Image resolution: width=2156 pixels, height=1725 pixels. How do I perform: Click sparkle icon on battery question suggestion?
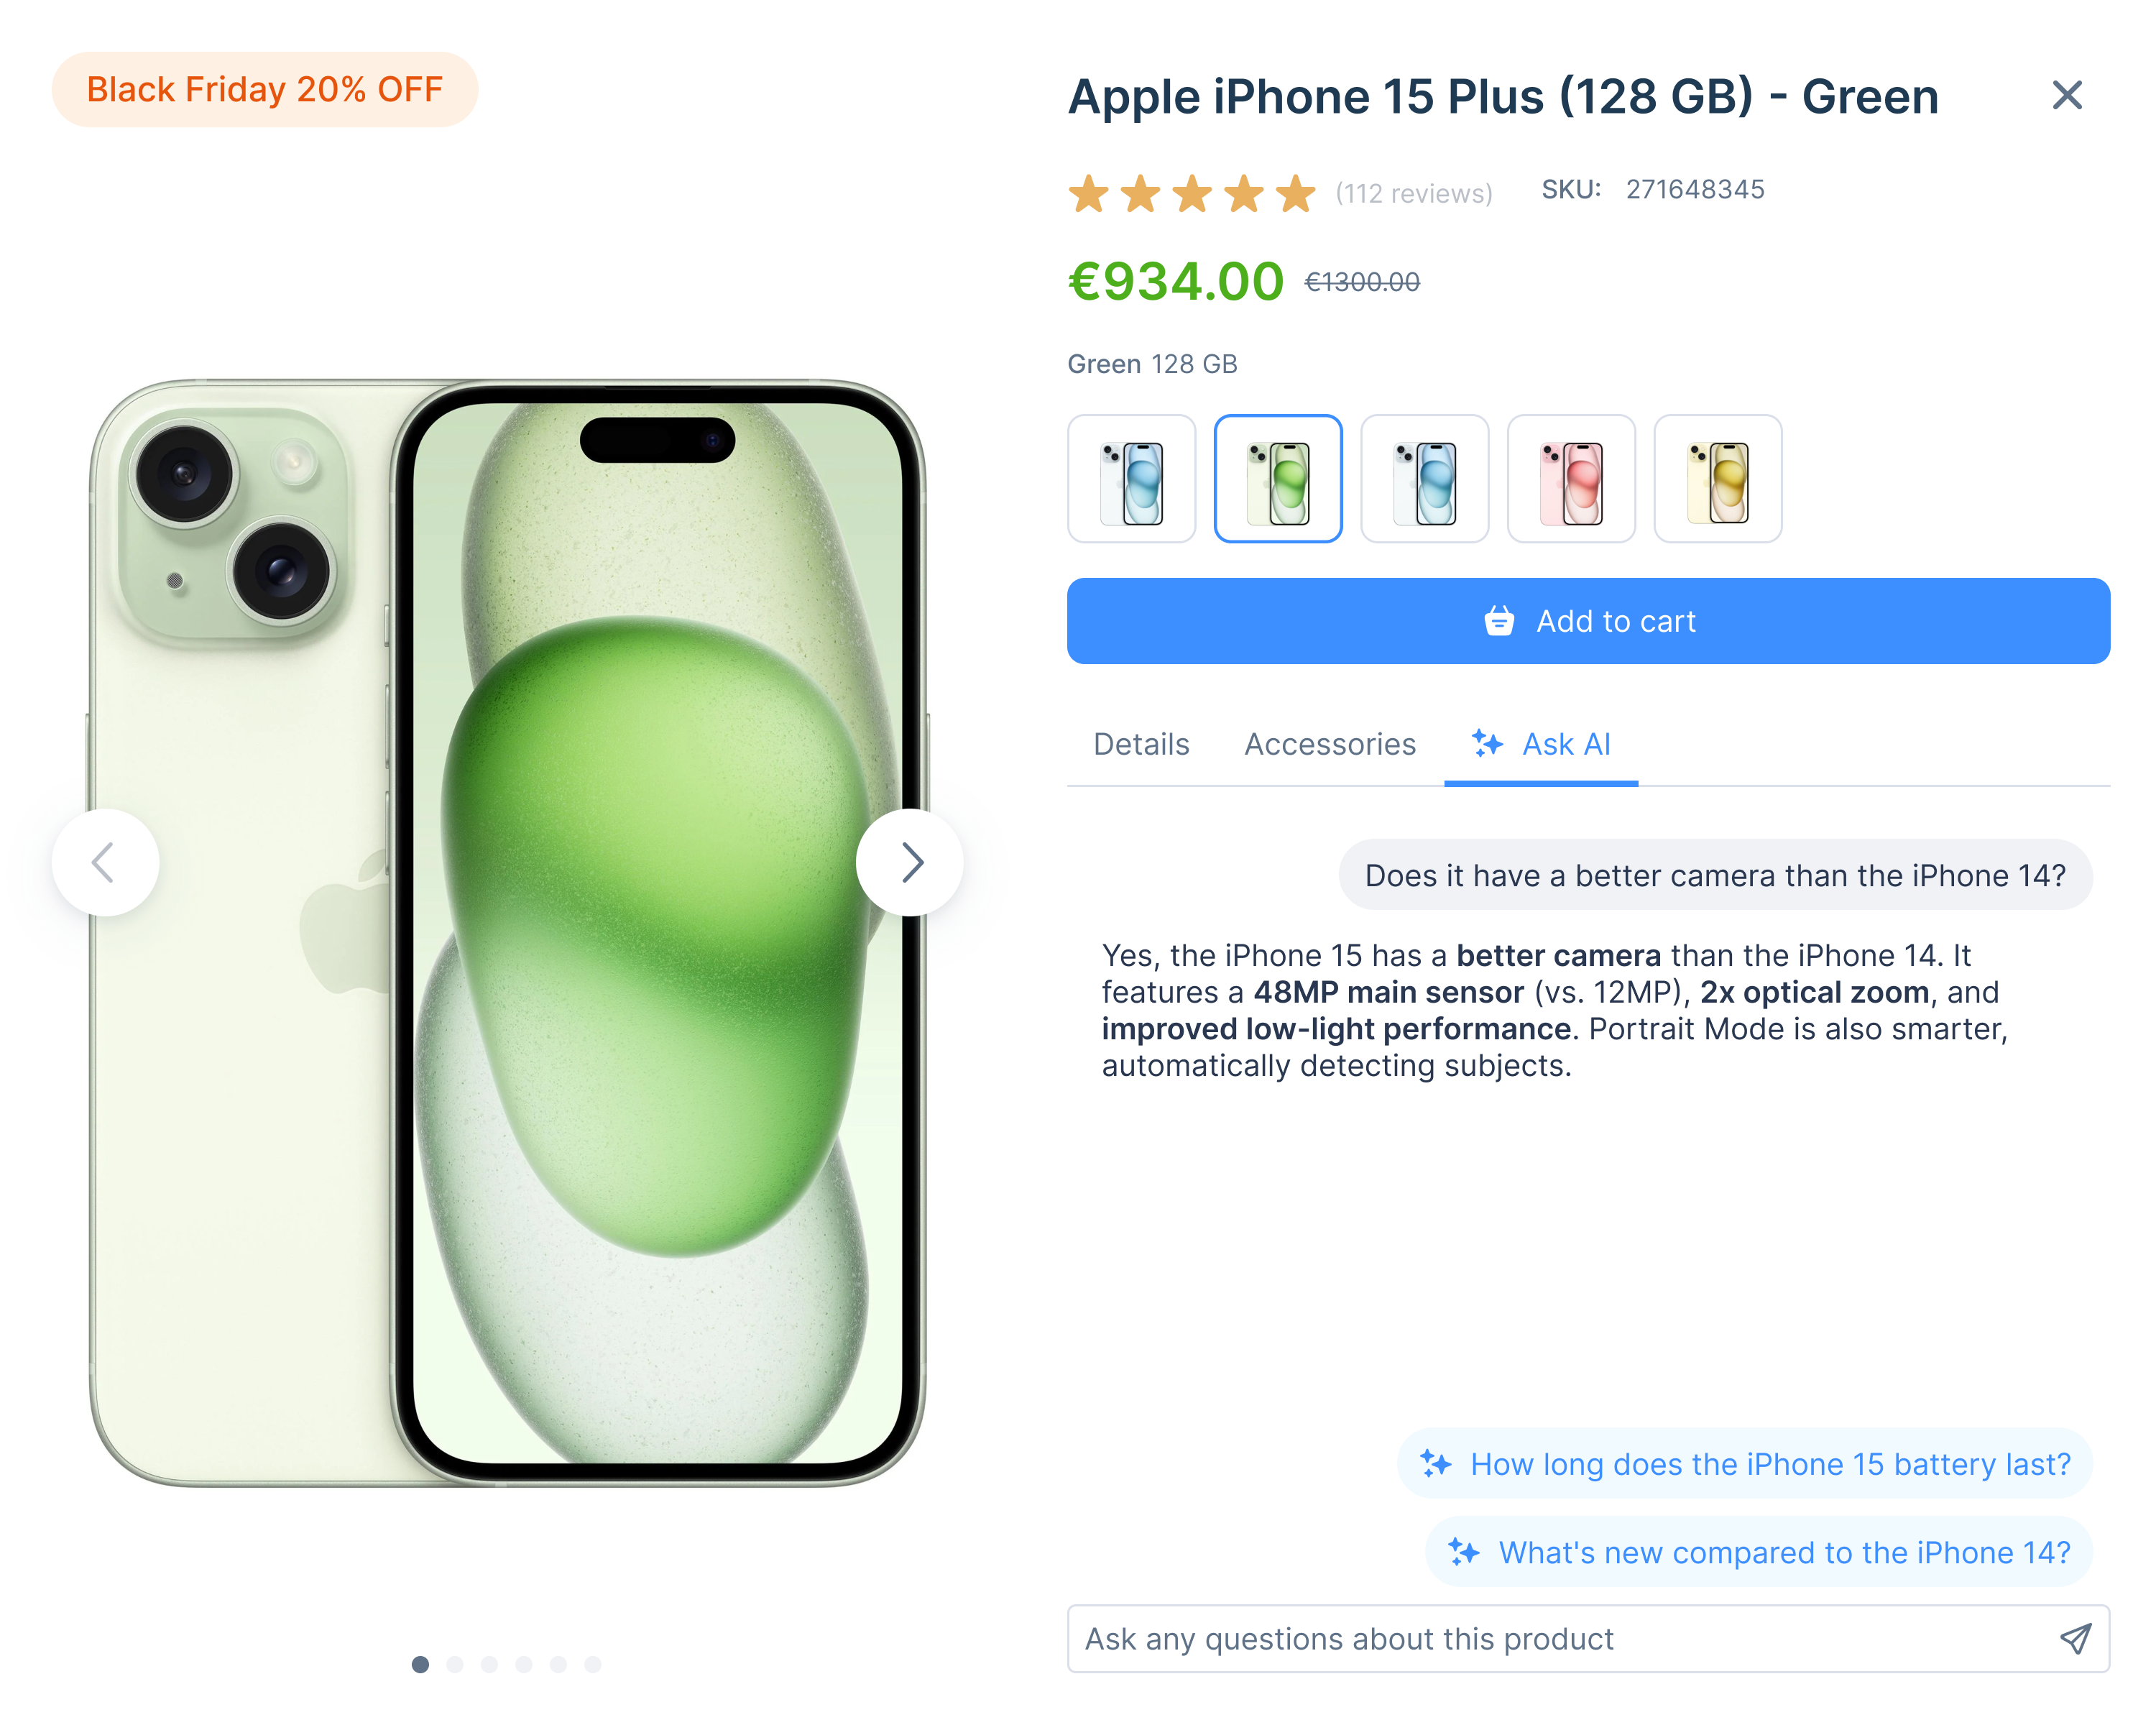click(x=1436, y=1464)
